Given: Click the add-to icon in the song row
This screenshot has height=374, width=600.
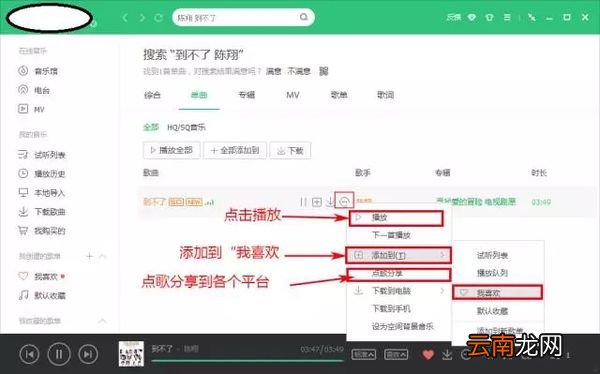Looking at the screenshot, I should tap(317, 202).
